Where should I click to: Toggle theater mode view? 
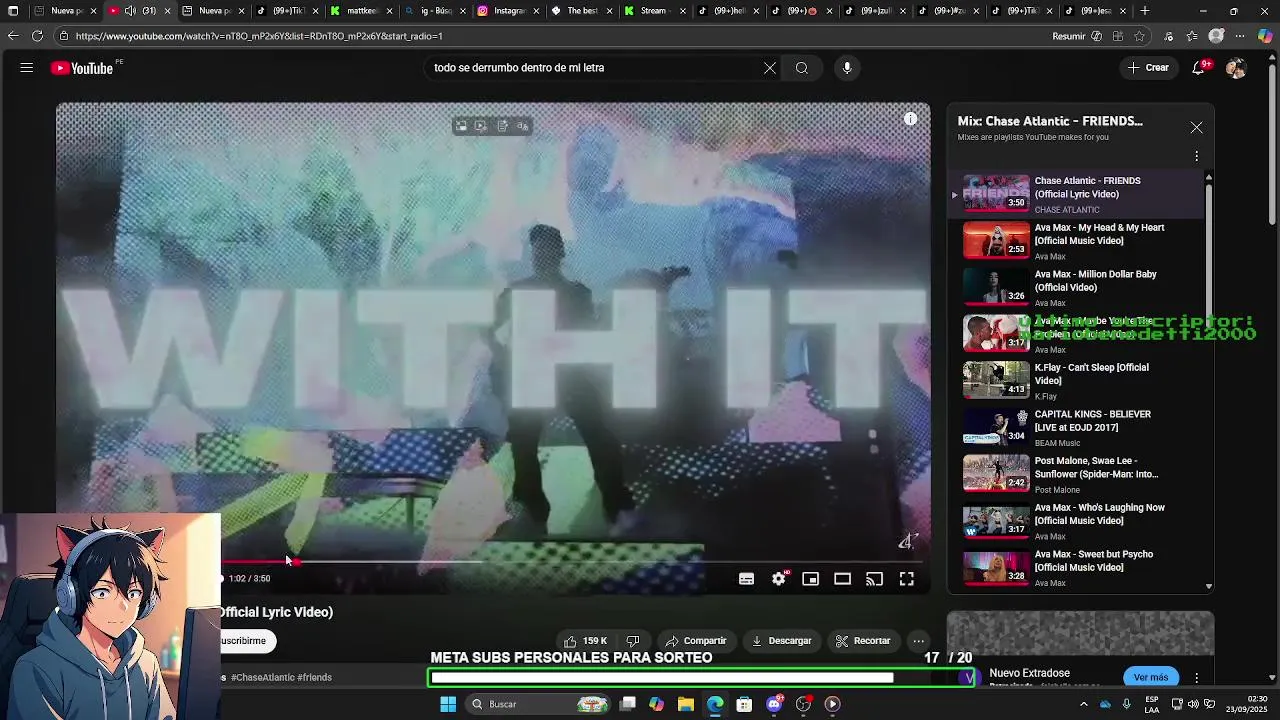(843, 579)
